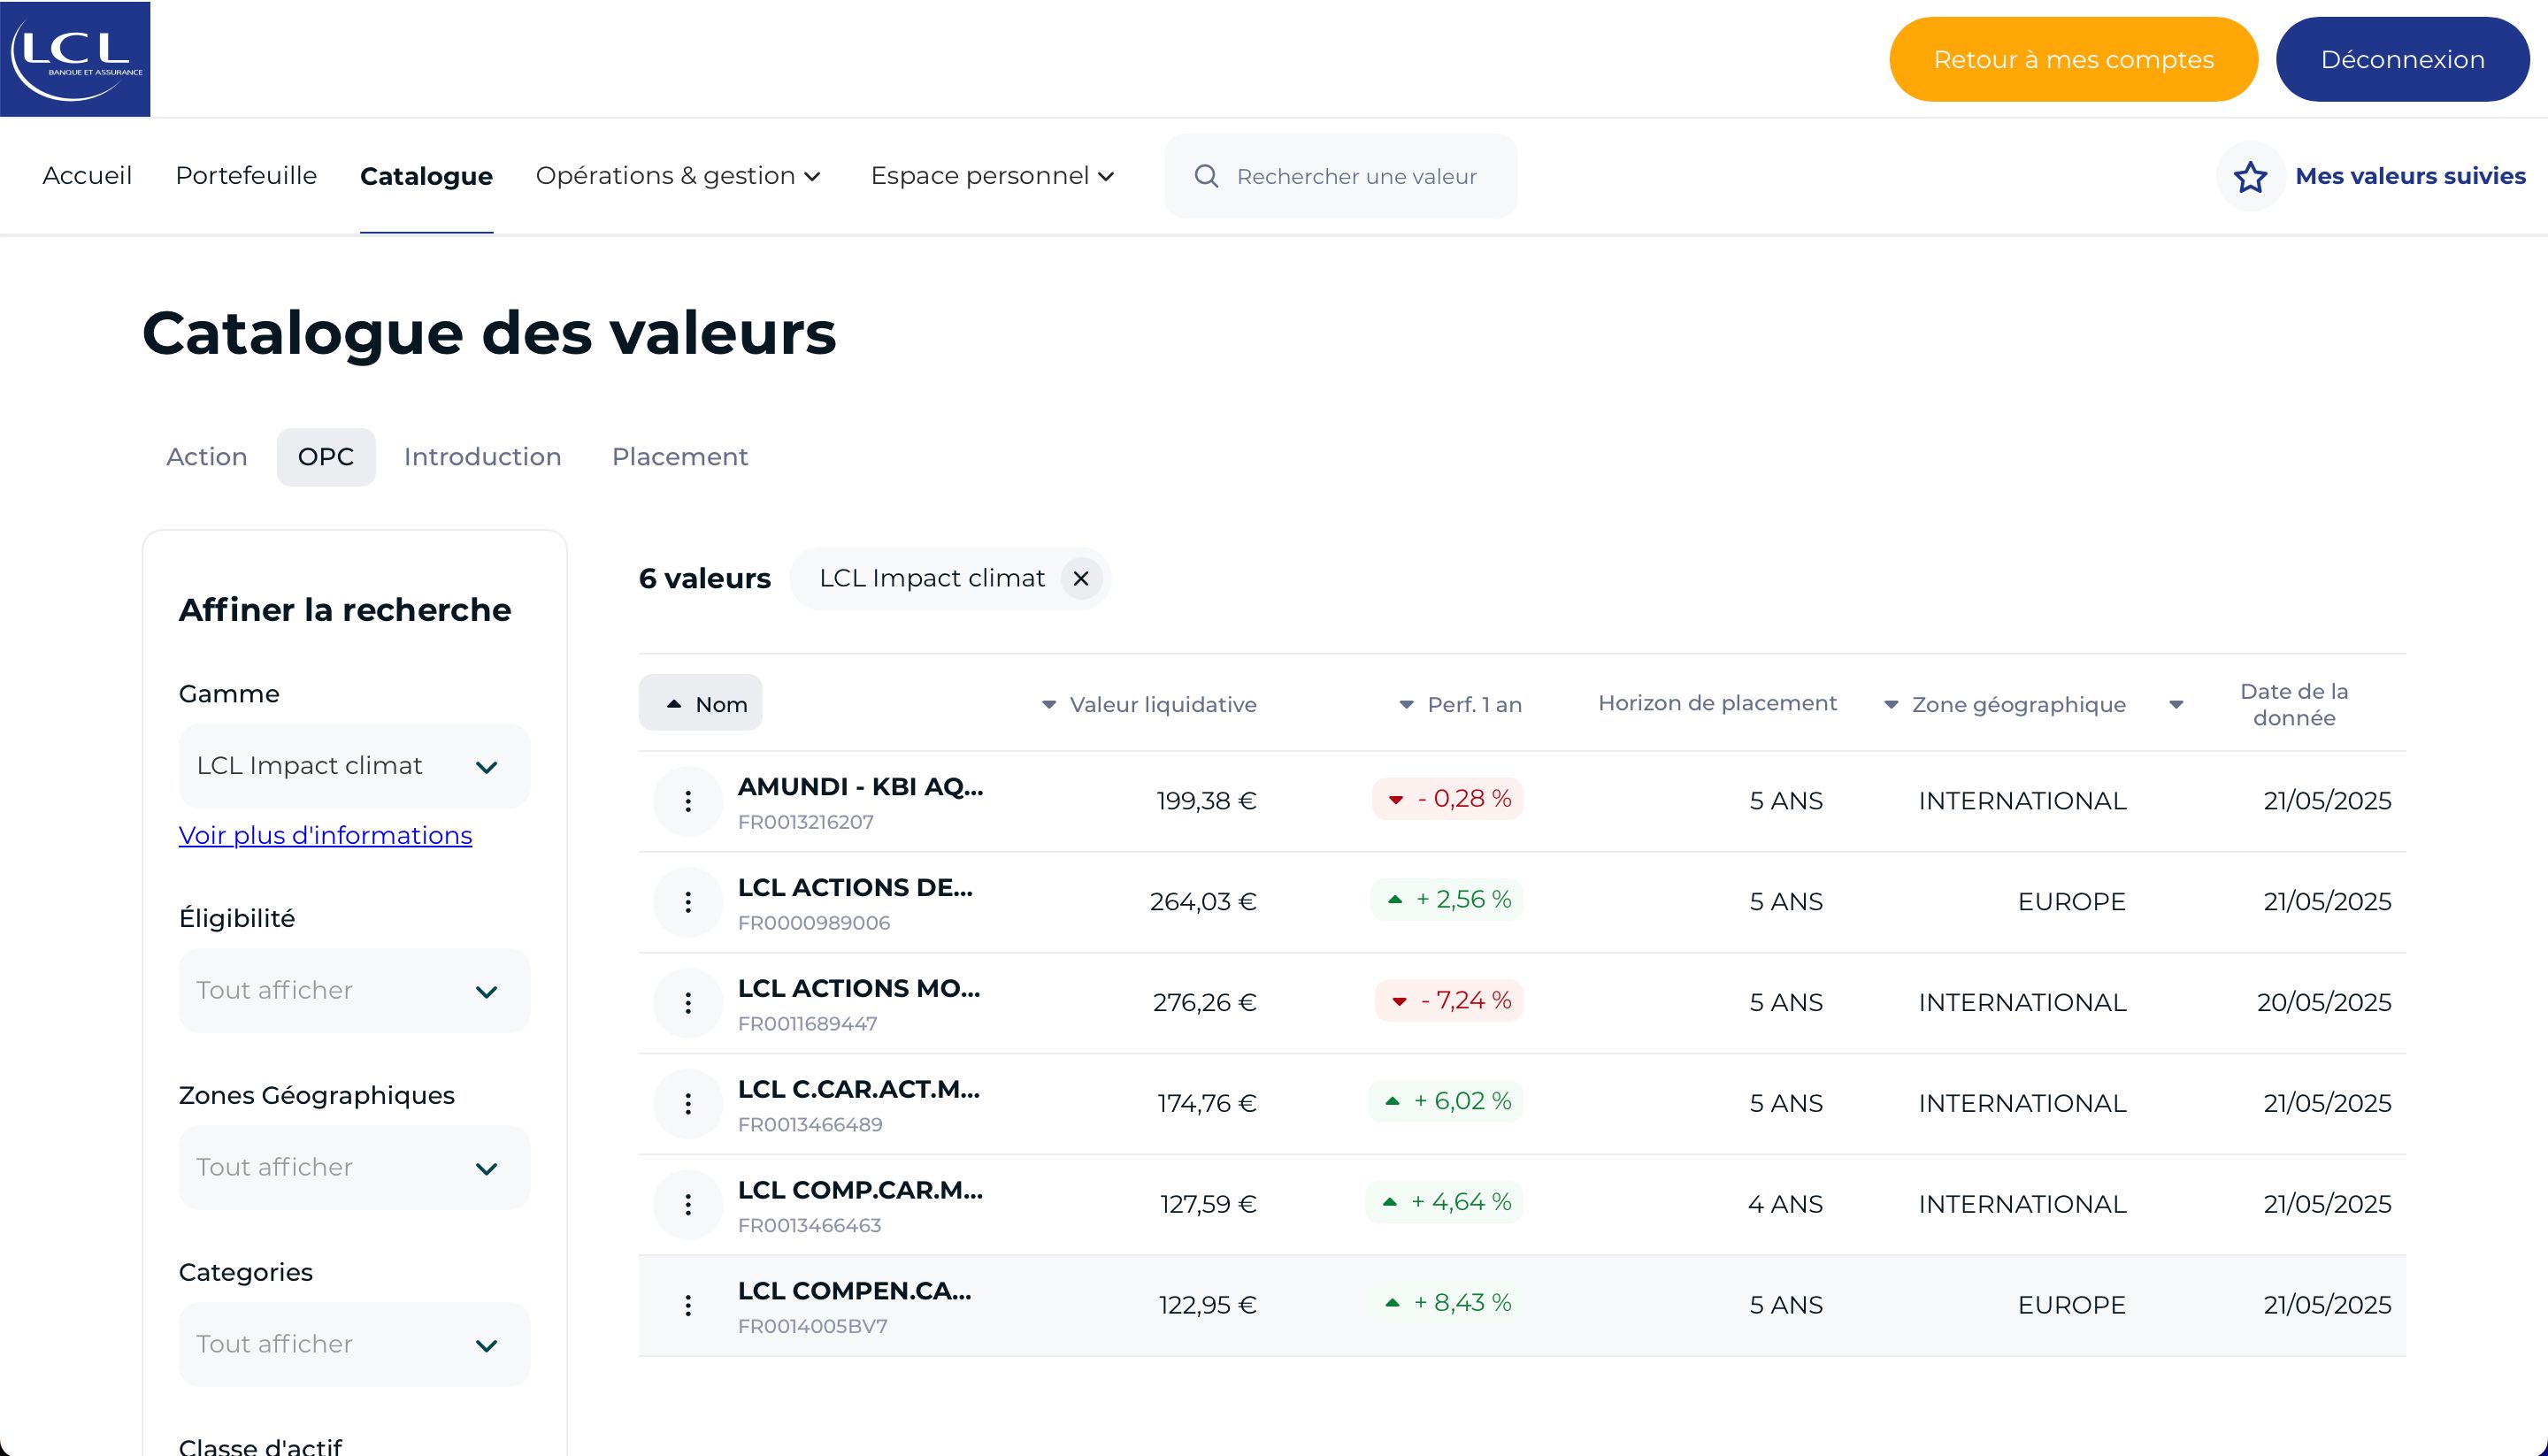The width and height of the screenshot is (2548, 1456).
Task: Open options menu for LCL C.CAR.ACT.M...
Action: tap(688, 1104)
